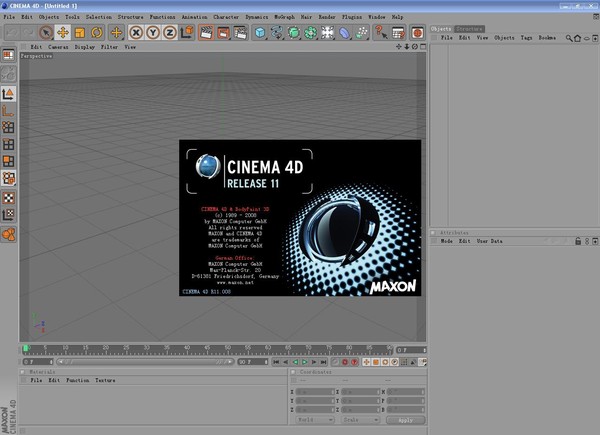Click the Render to Picture Viewer icon
Screen dimensions: 600x435
tap(223, 33)
